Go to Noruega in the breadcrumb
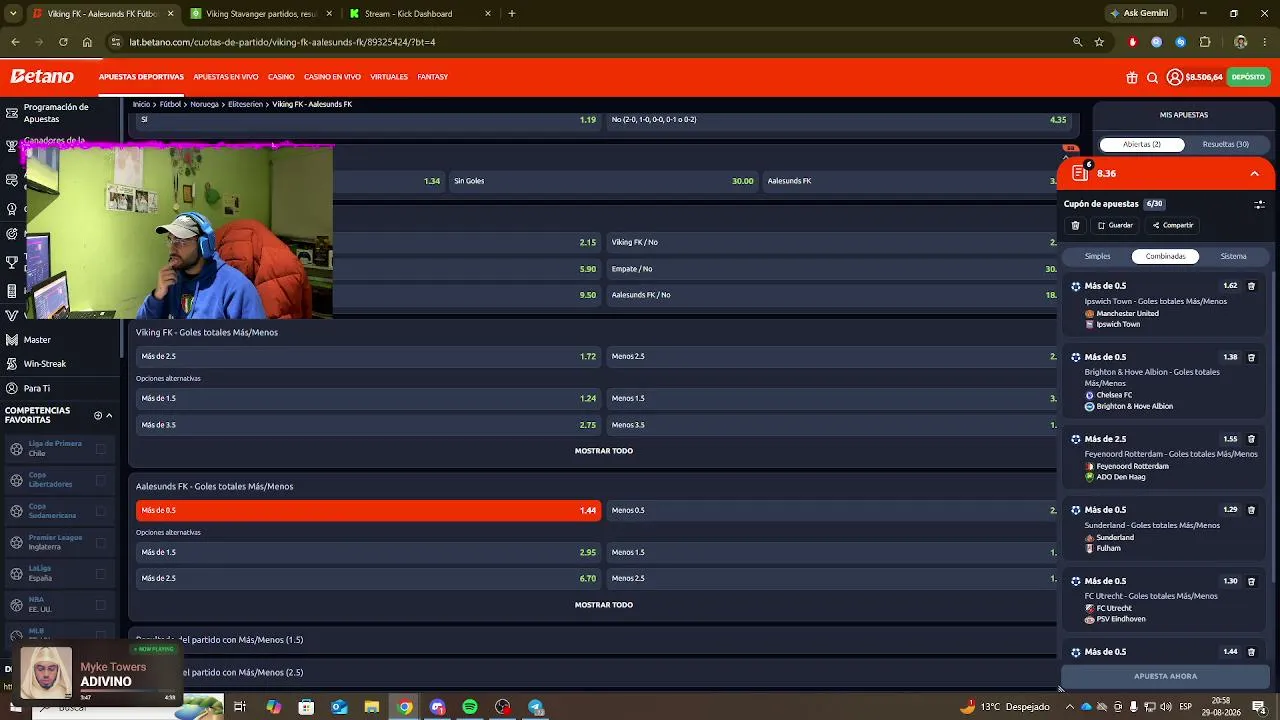 pyautogui.click(x=204, y=104)
